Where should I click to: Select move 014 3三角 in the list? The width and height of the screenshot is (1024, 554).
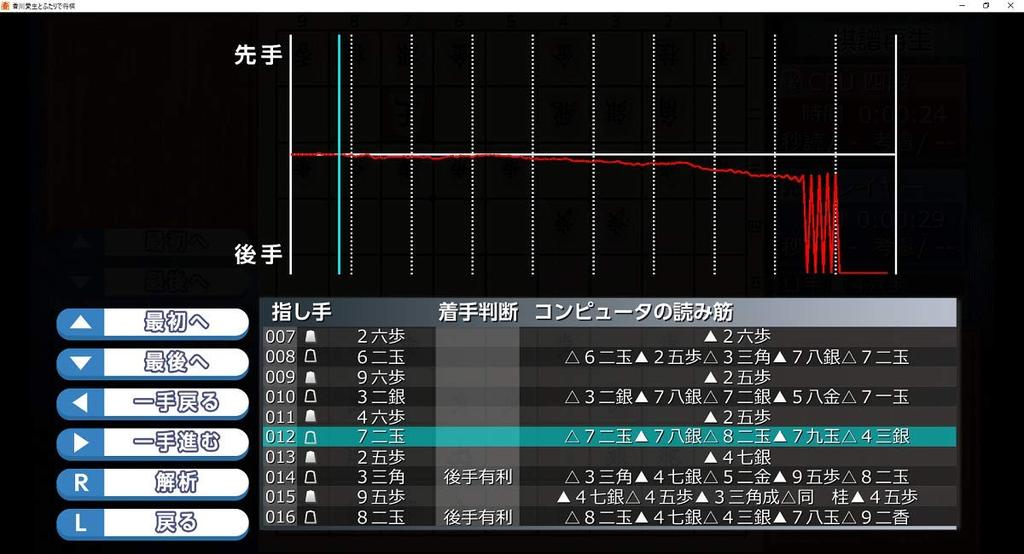click(380, 477)
